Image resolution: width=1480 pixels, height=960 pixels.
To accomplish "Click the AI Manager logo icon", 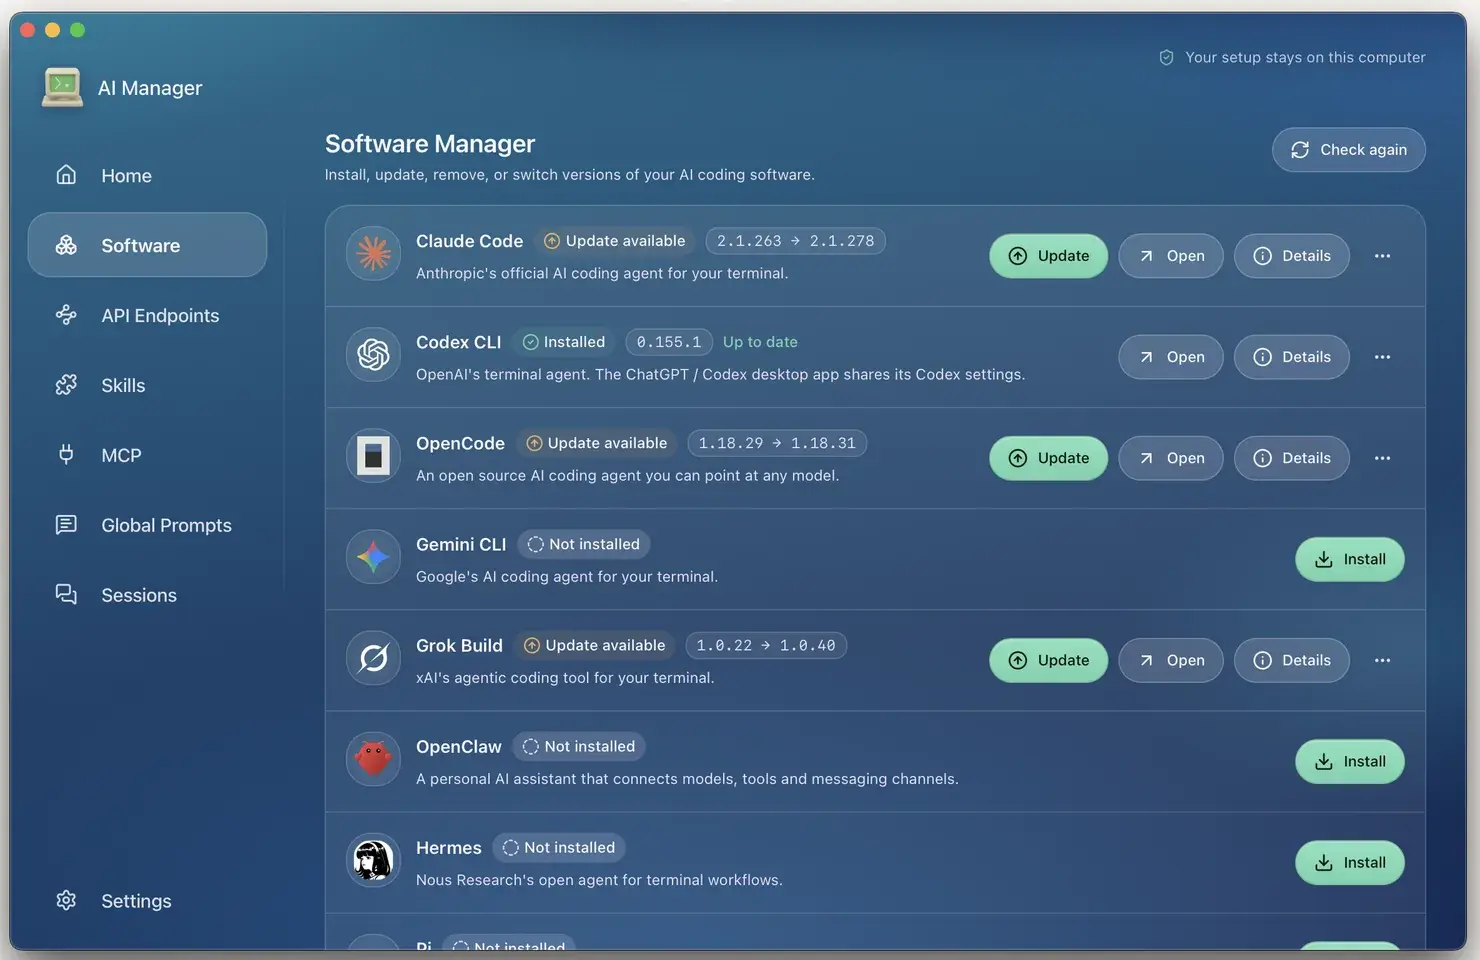I will pos(62,87).
